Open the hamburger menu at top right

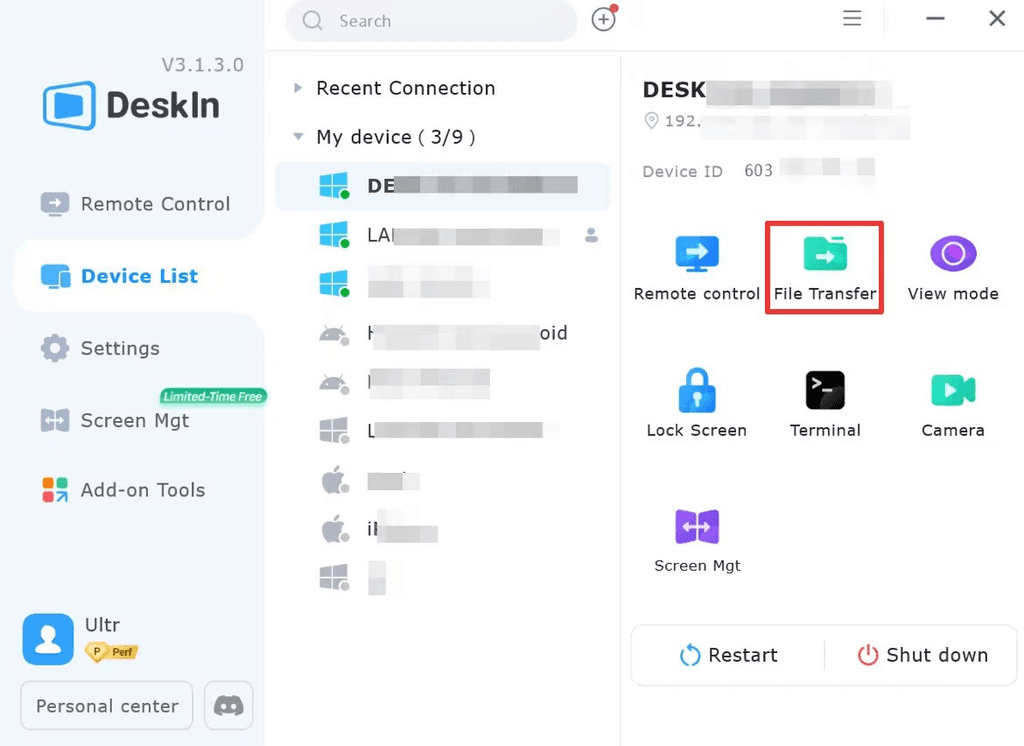(852, 18)
